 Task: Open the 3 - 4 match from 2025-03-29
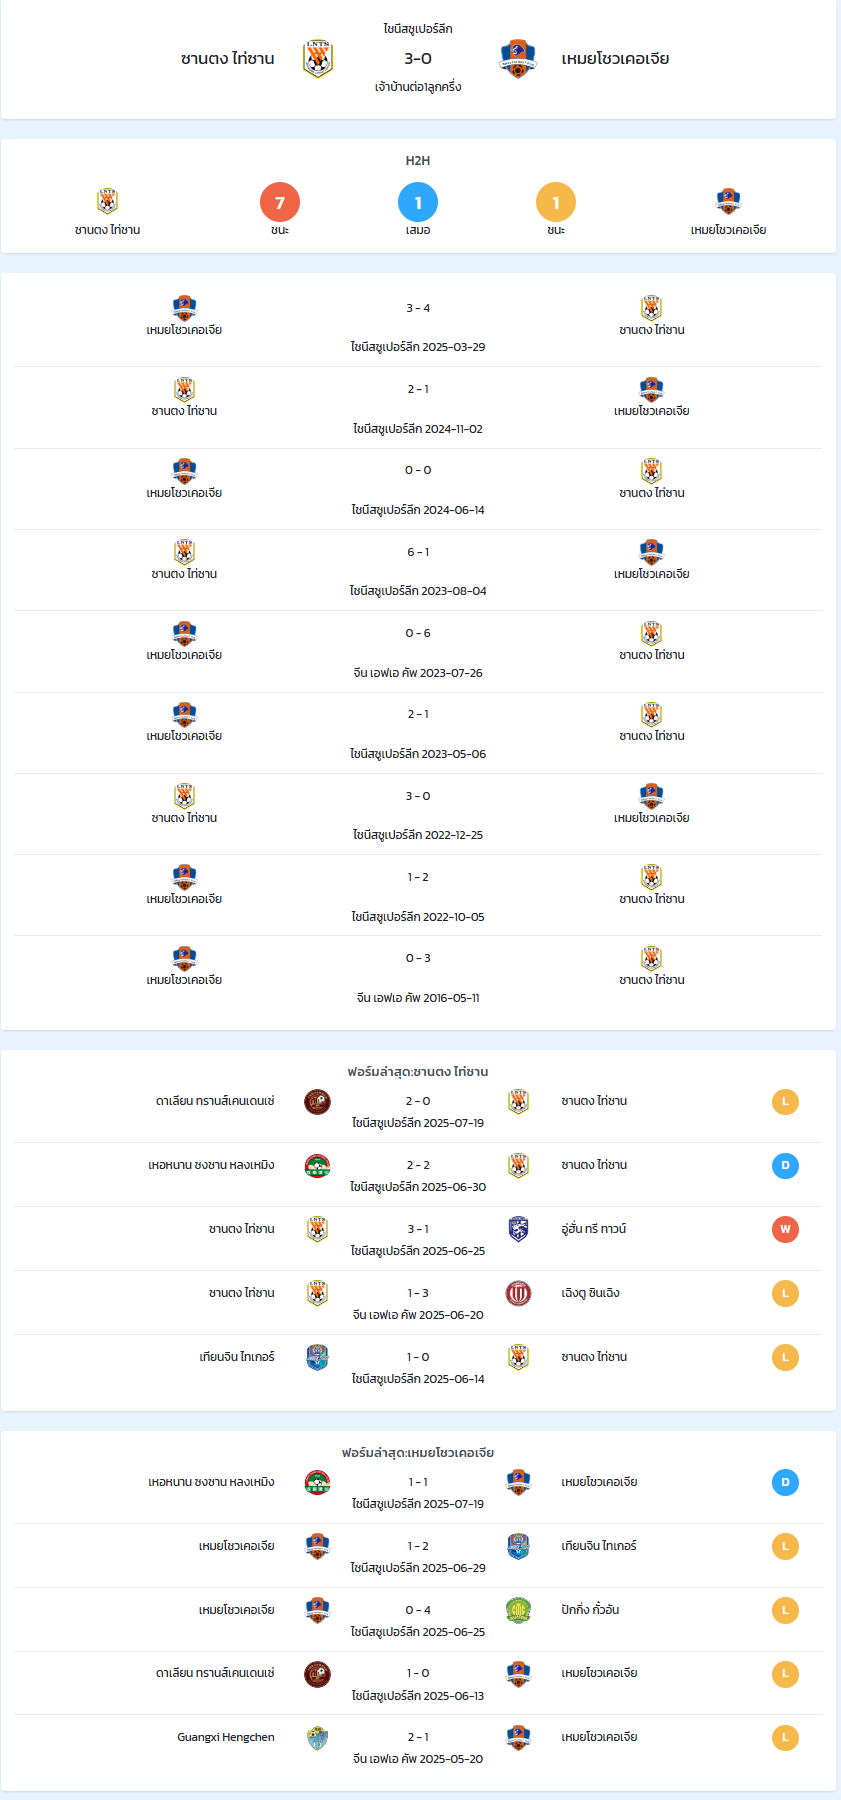tap(418, 327)
